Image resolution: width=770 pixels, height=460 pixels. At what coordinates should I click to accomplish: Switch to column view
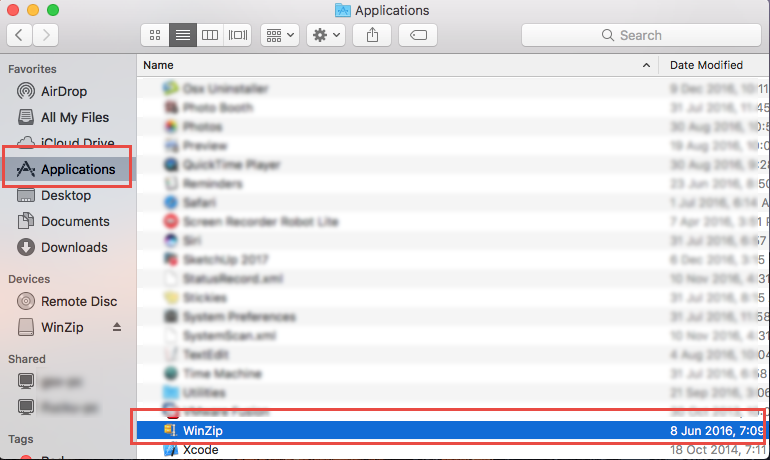(x=210, y=35)
